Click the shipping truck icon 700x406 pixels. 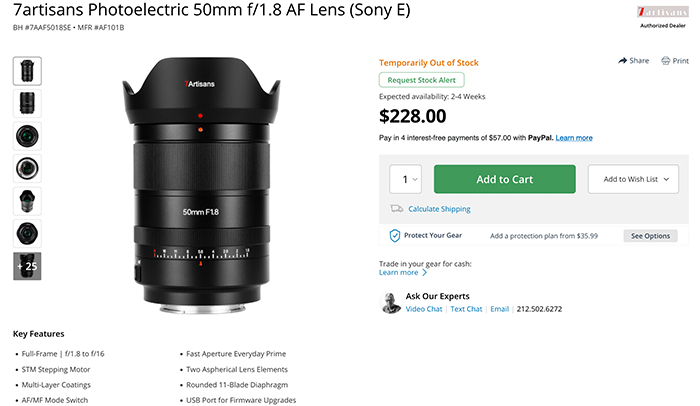click(x=396, y=209)
